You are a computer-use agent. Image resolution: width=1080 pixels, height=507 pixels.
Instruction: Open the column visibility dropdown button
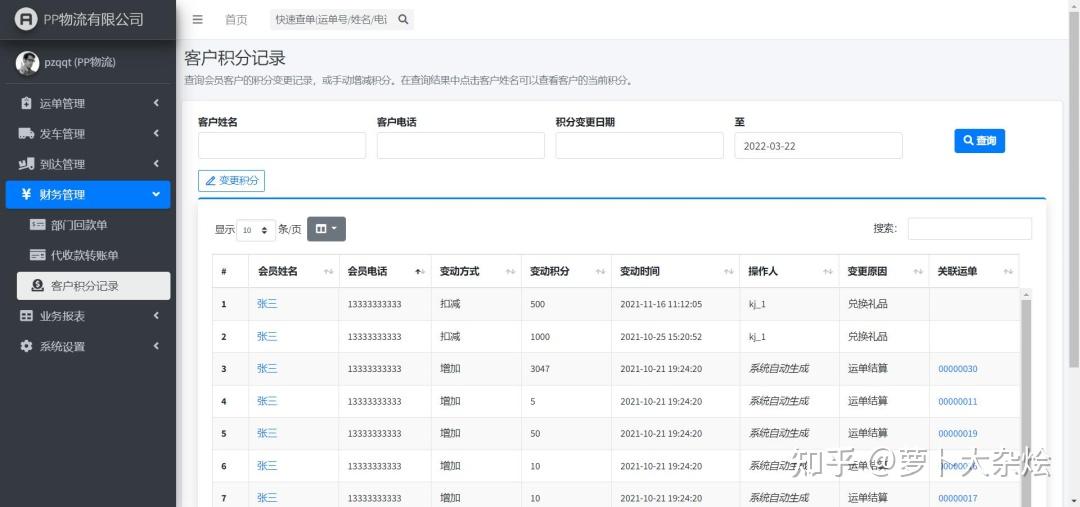click(x=326, y=229)
